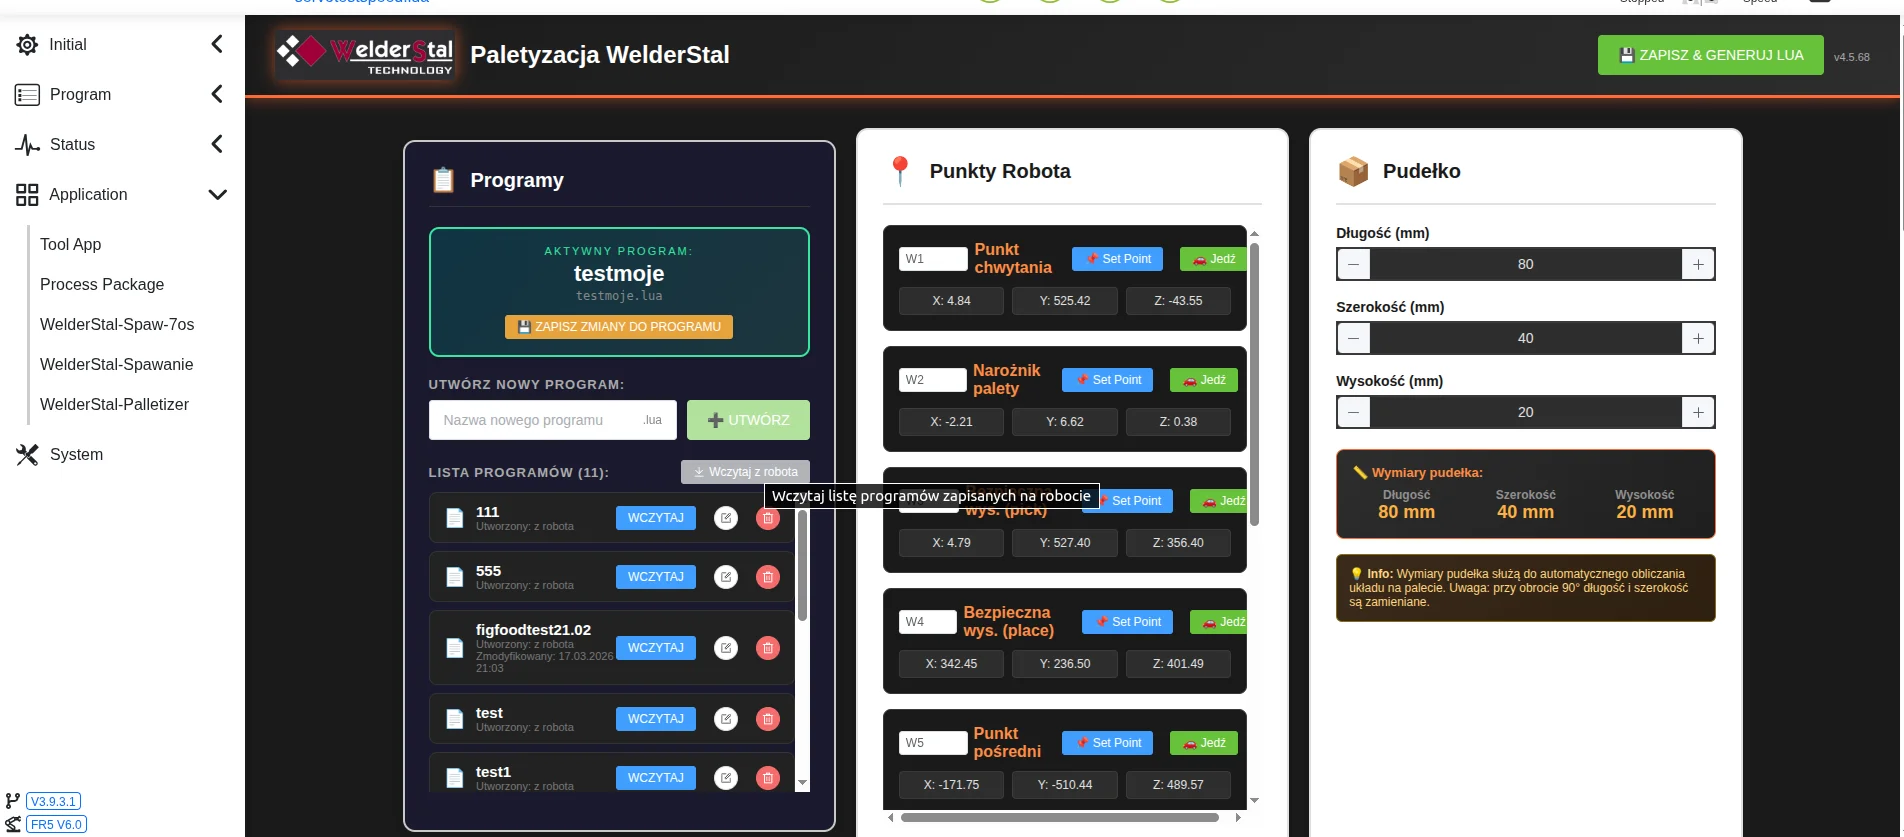Delete the program named test1
1904x837 pixels.
(768, 778)
